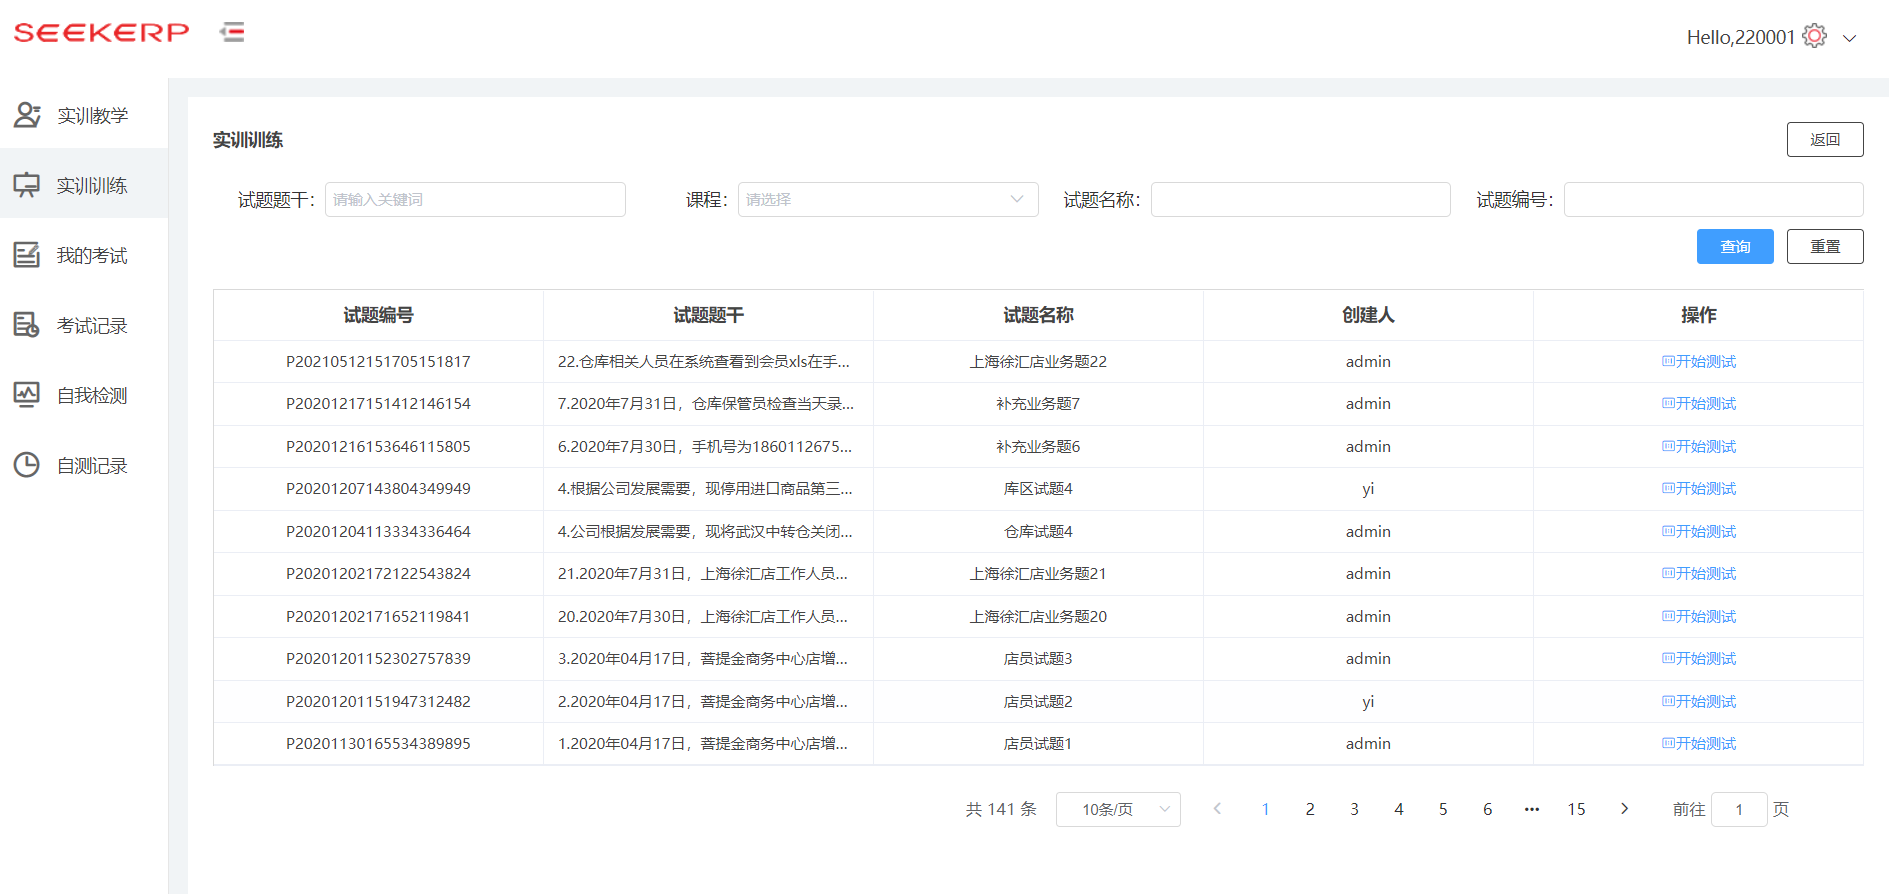Expand the user account dropdown arrow

[x=1850, y=38]
